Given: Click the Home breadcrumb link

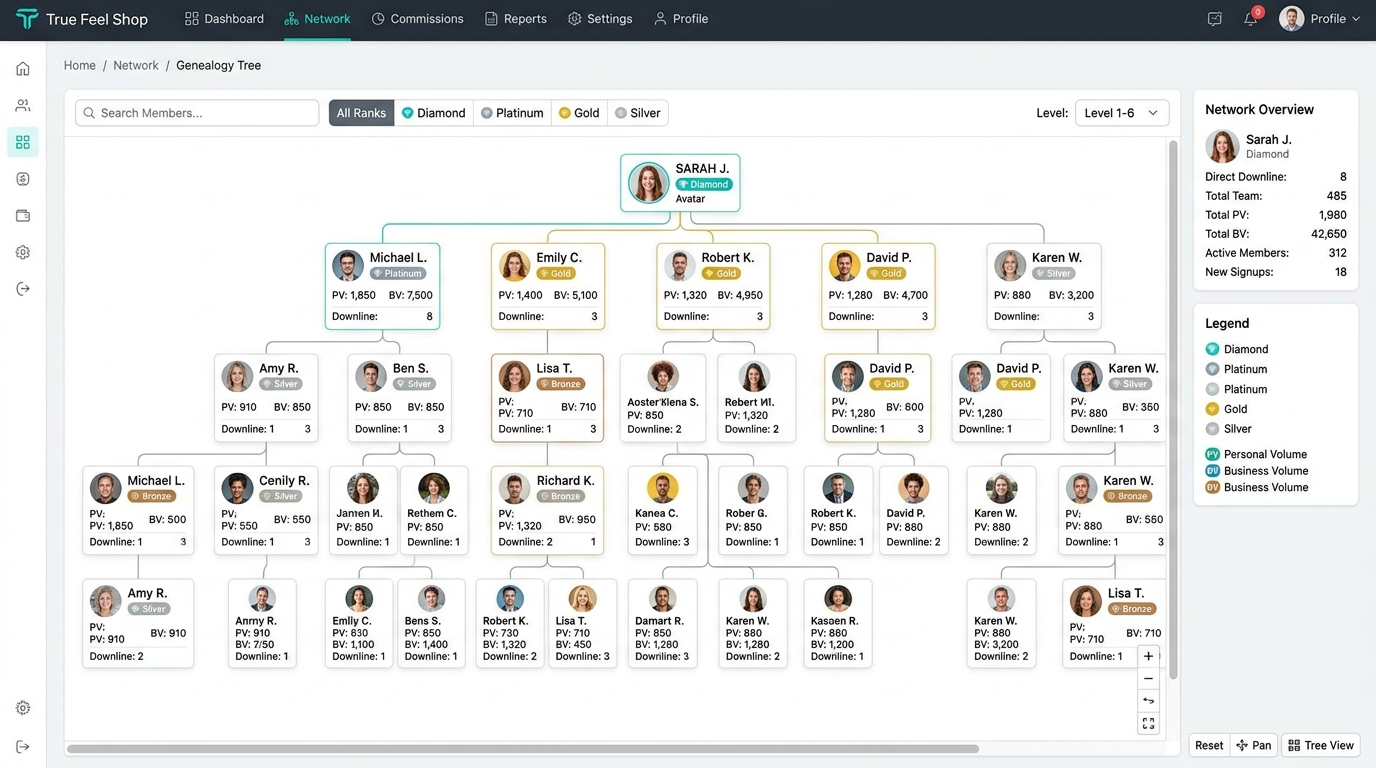Looking at the screenshot, I should tap(80, 65).
